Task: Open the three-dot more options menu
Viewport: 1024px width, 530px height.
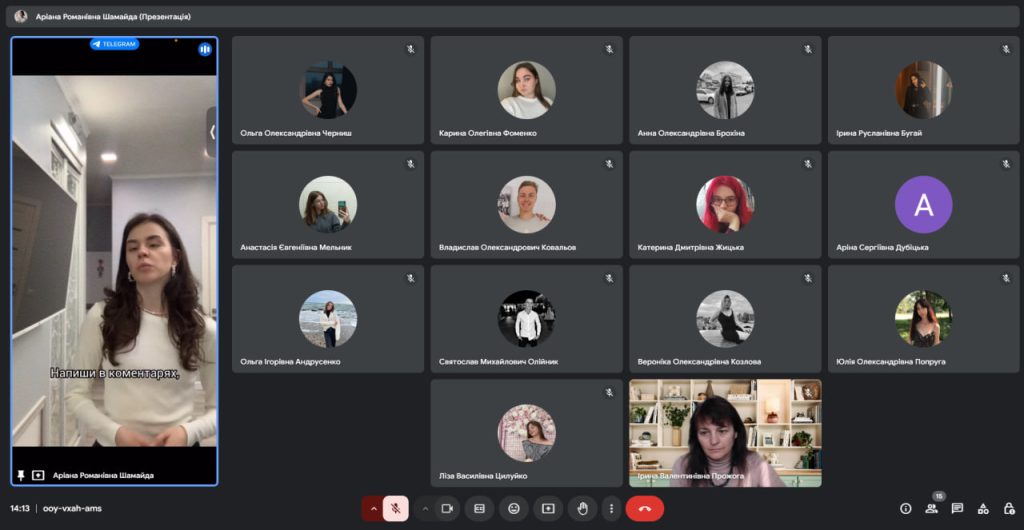Action: pos(611,508)
